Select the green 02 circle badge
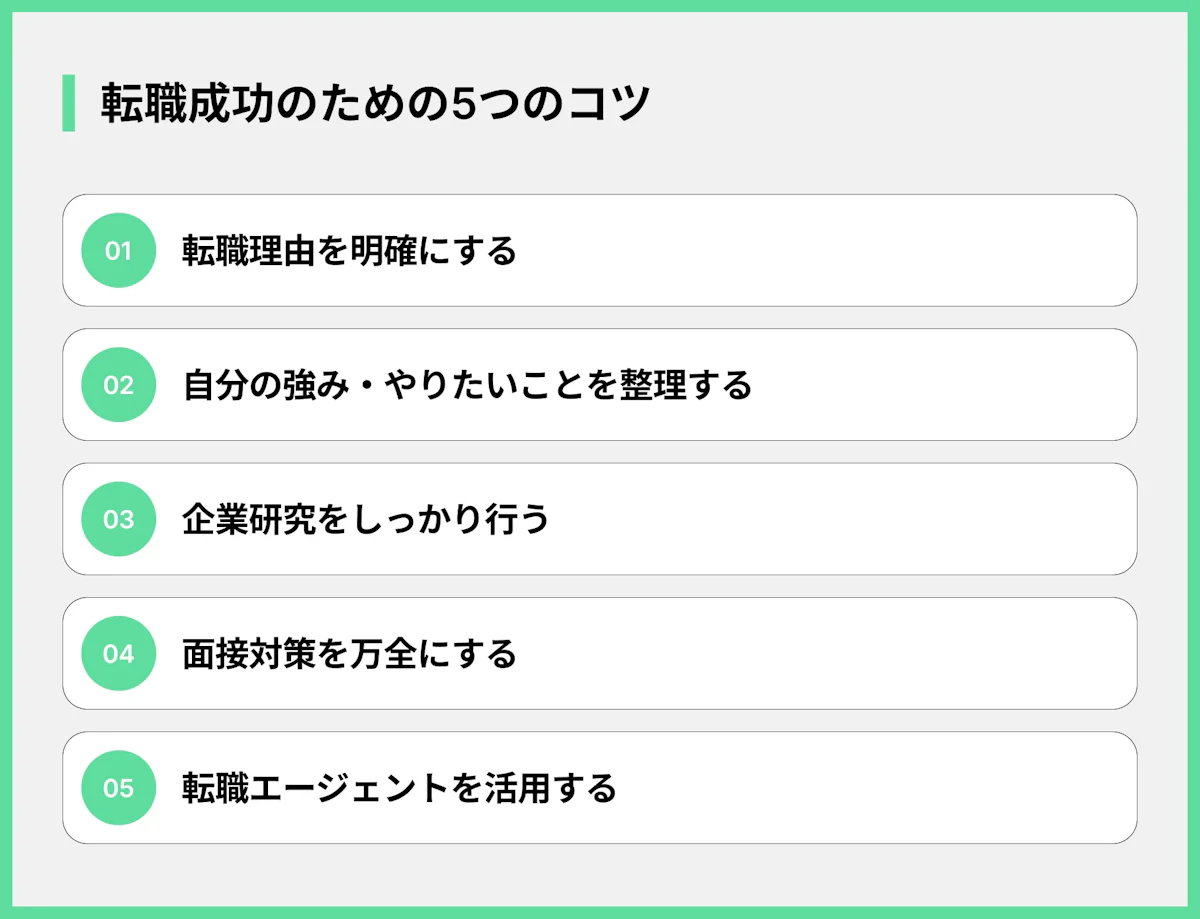The height and width of the screenshot is (919, 1200). (x=118, y=385)
